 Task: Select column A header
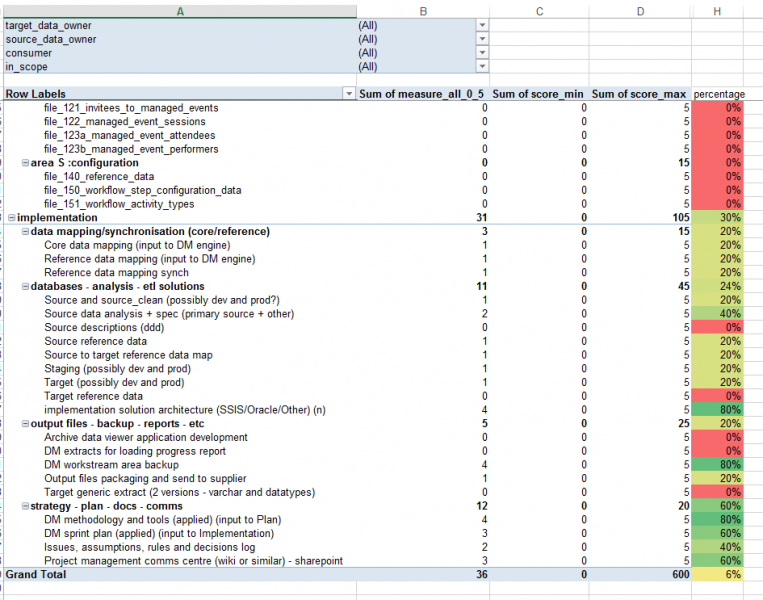(x=179, y=10)
